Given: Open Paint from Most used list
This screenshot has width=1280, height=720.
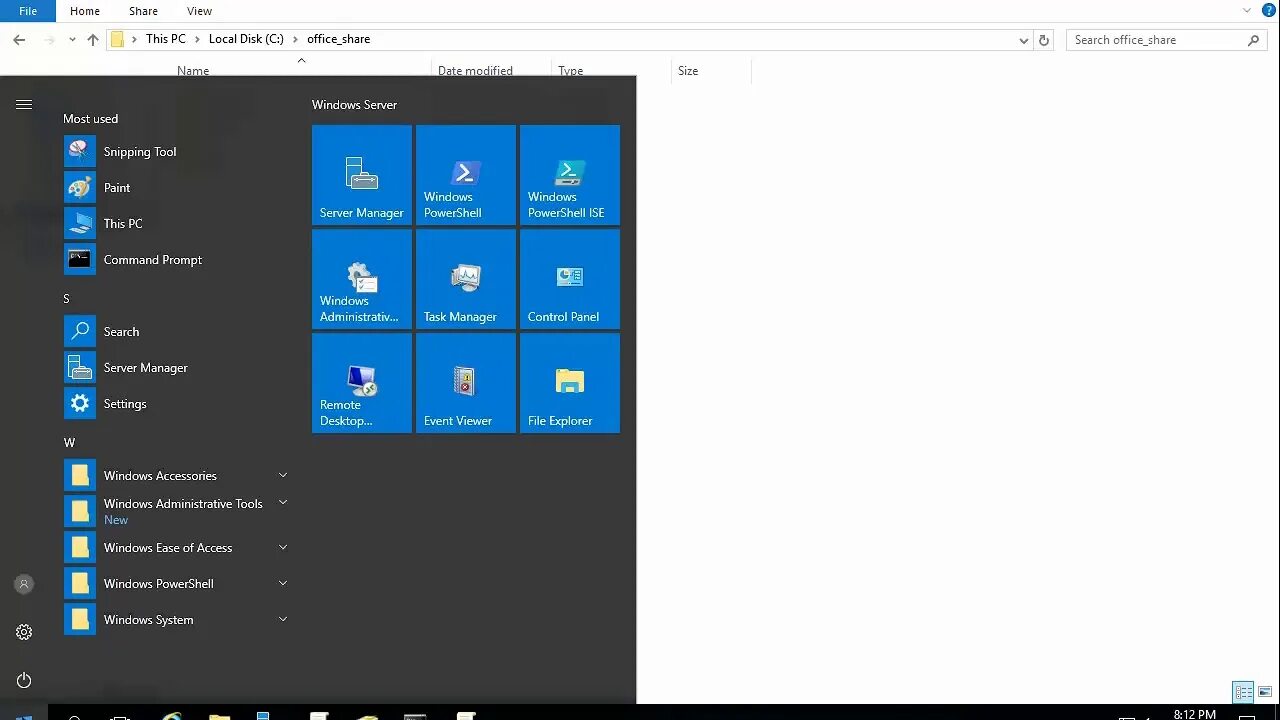Looking at the screenshot, I should (x=178, y=188).
